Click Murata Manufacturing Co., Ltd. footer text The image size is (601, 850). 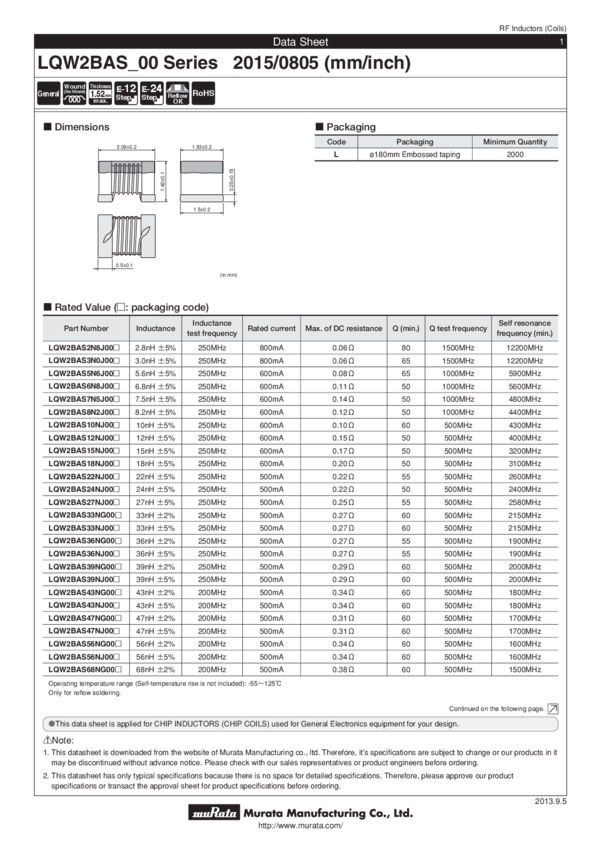[328, 813]
